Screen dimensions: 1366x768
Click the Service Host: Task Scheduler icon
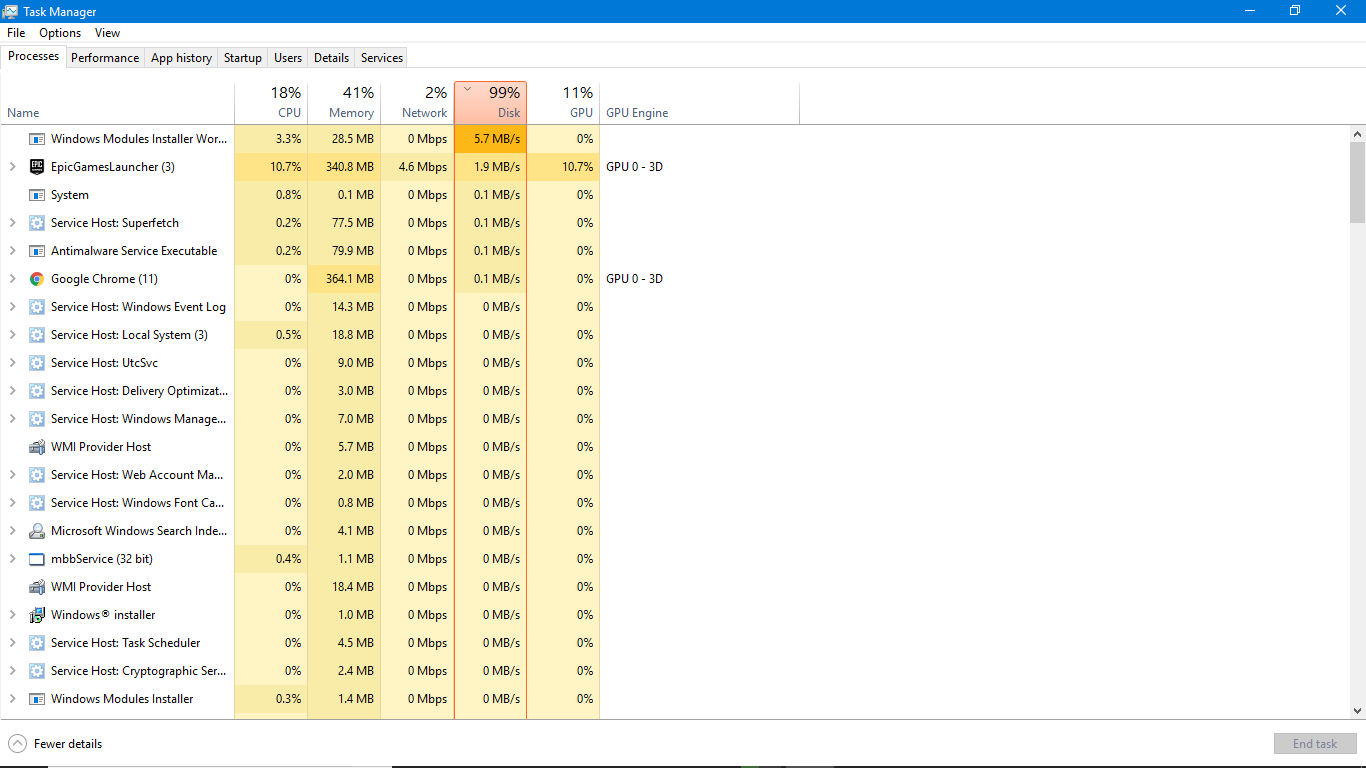[x=37, y=643]
